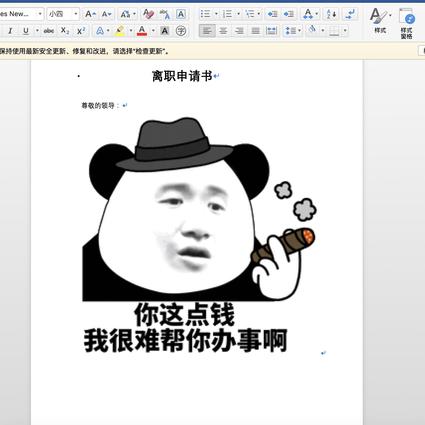Toggle subscript X2 formatting
This screenshot has width=425, height=425.
(65, 31)
